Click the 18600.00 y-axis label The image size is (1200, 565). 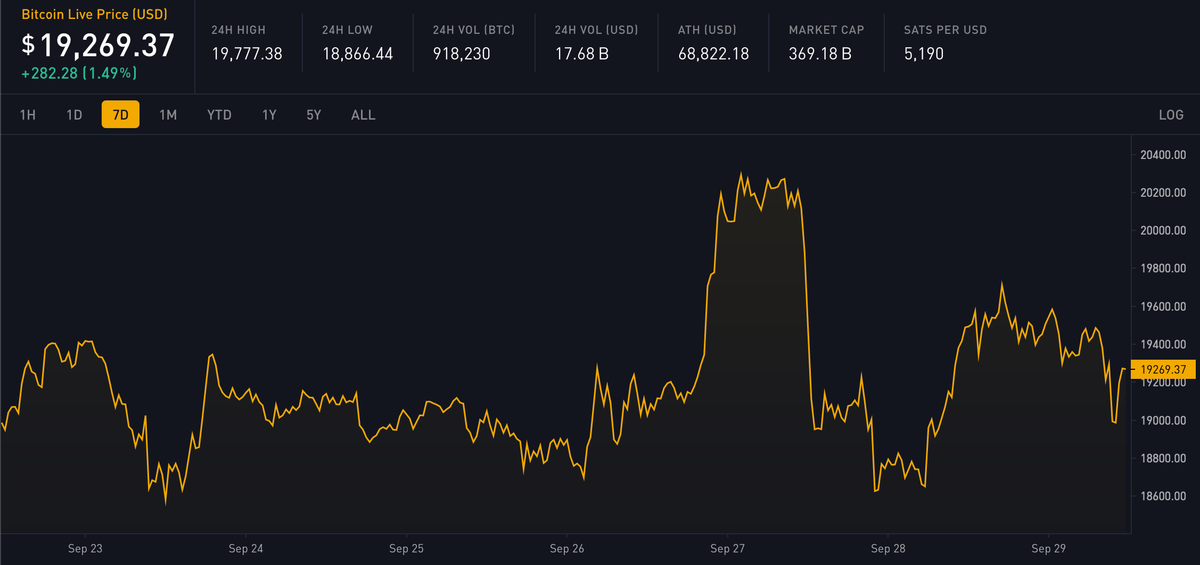point(1163,496)
